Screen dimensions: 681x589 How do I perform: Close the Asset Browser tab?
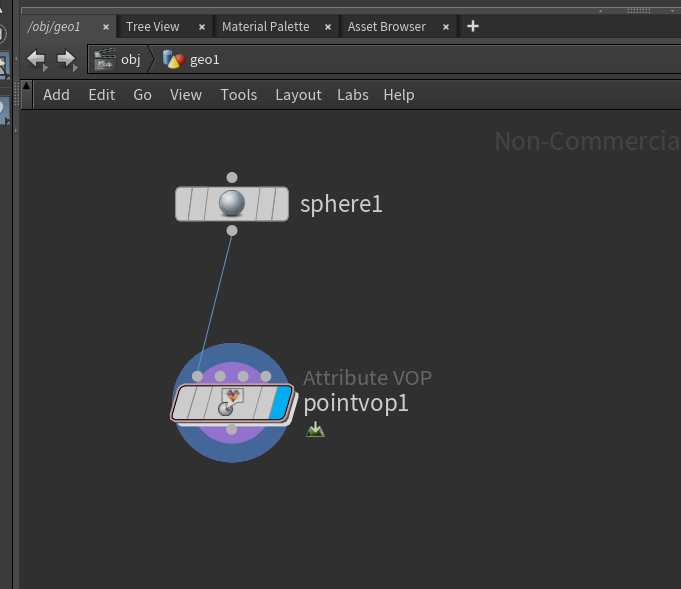pyautogui.click(x=446, y=27)
